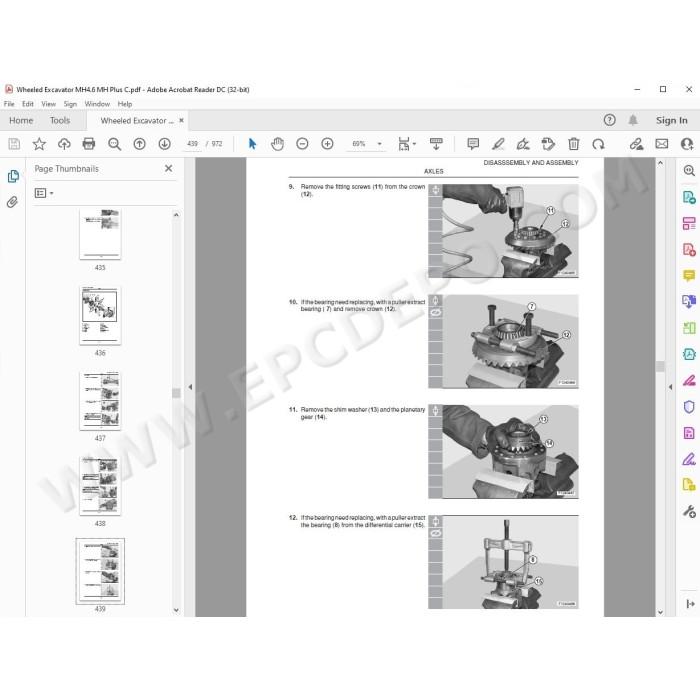Click the thumbnails scroll up arrow
Viewport: 700px width, 700px height.
pos(176,215)
